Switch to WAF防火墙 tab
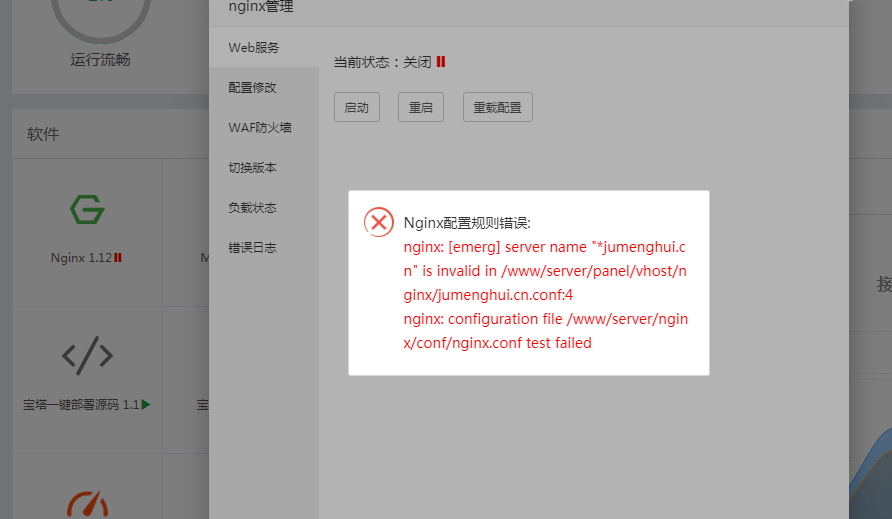Viewport: 892px width, 519px height. 264,127
